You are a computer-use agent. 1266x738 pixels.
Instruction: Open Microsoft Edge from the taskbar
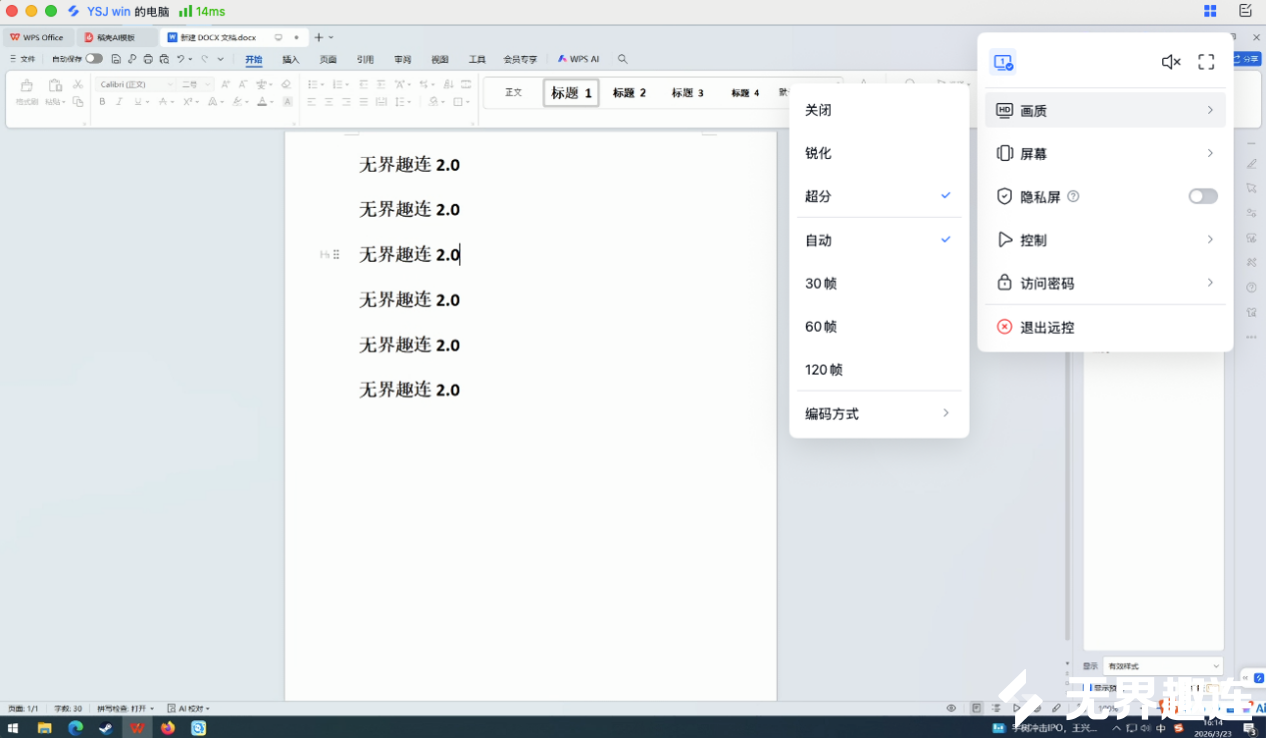point(75,728)
